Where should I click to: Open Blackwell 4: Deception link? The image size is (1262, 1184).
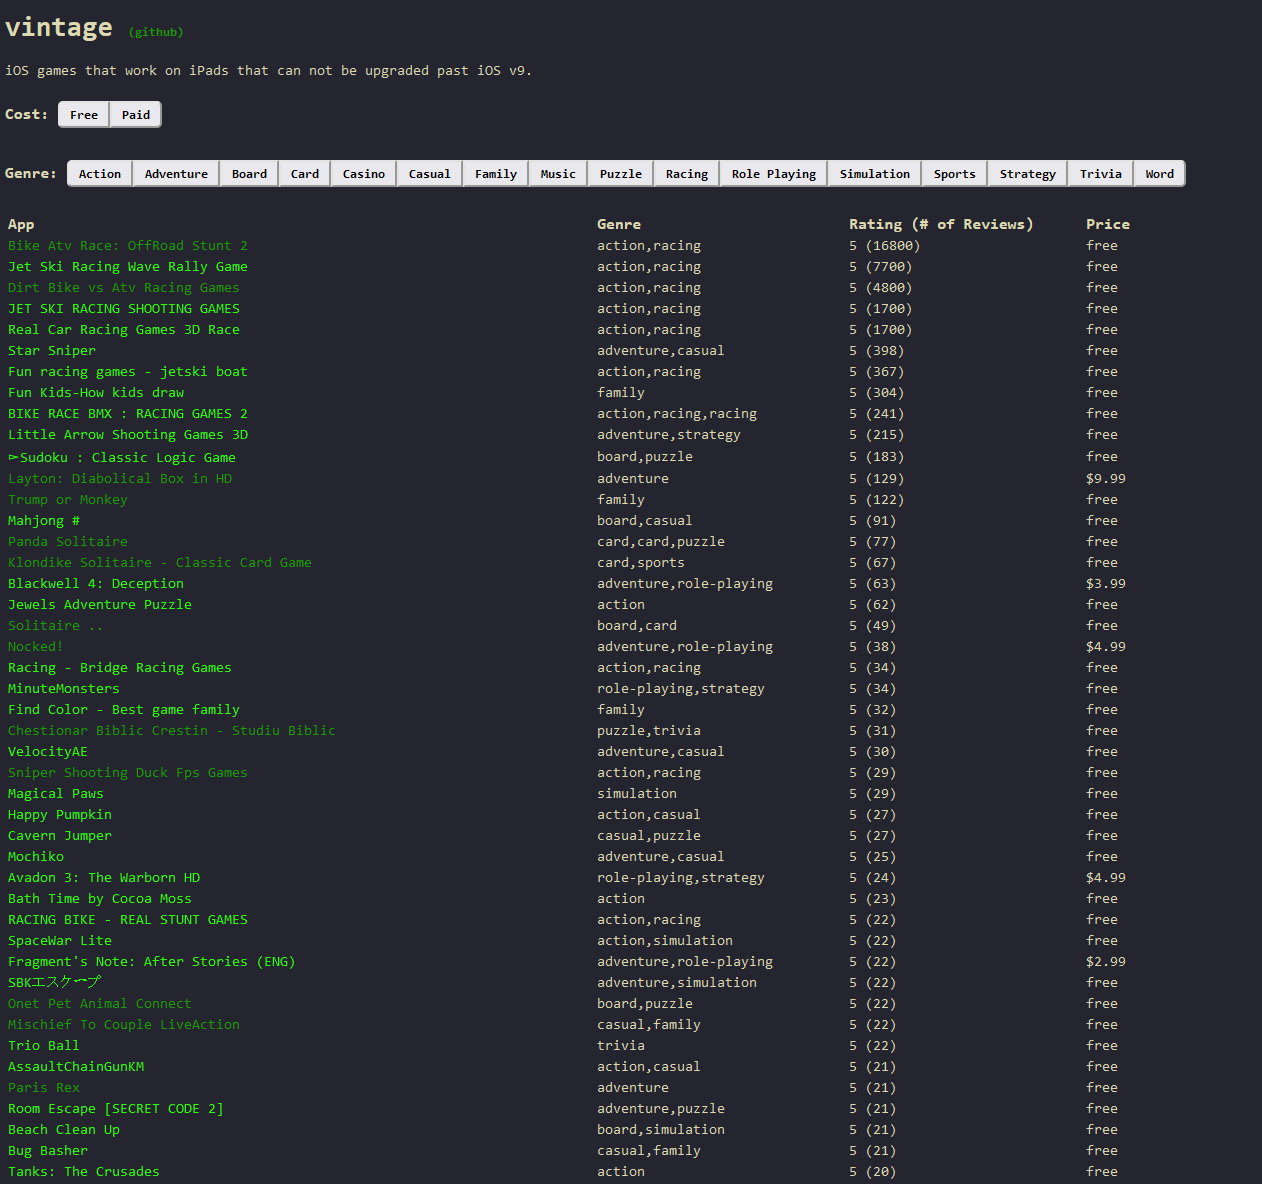96,584
